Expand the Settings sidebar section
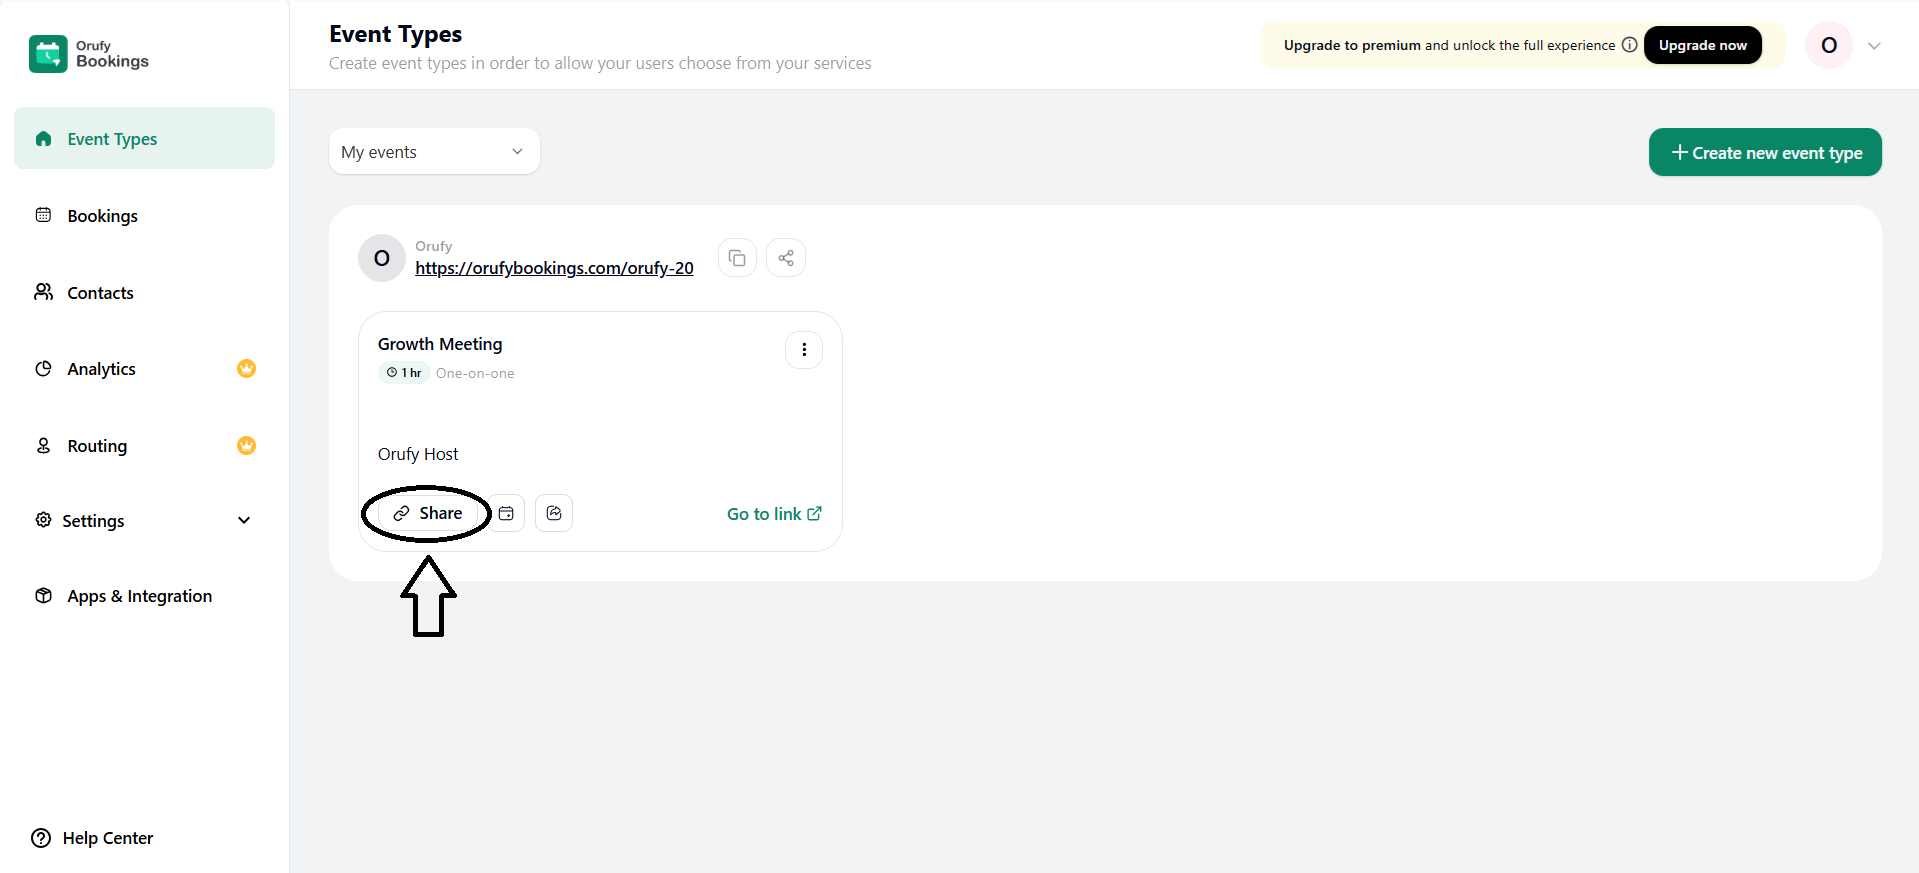Viewport: 1919px width, 873px height. (244, 521)
